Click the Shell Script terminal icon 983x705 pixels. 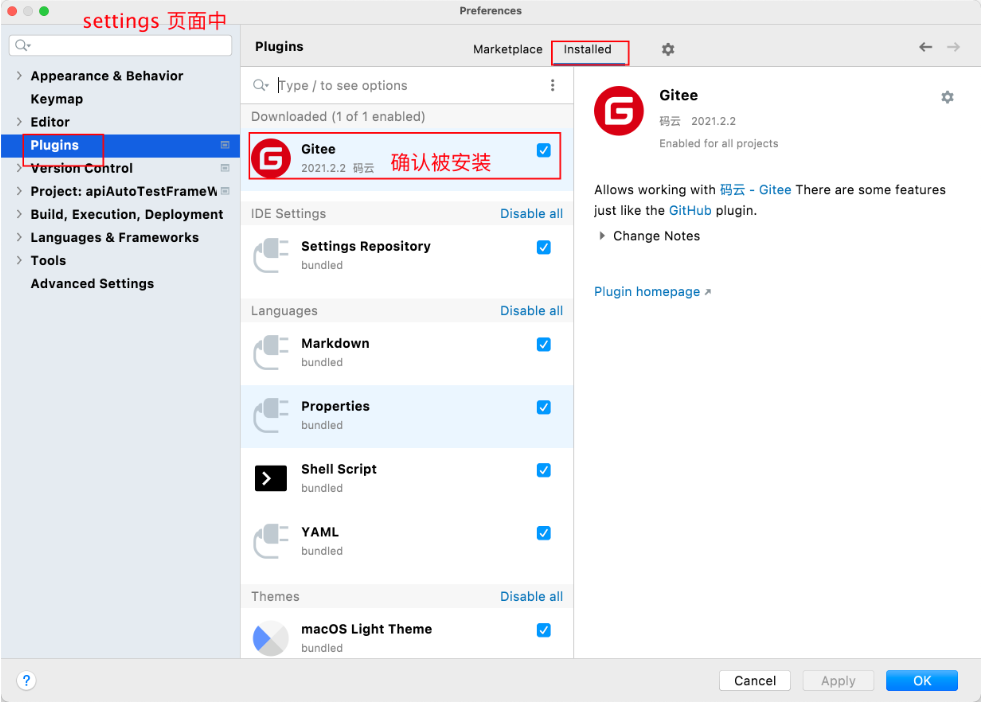[x=271, y=478]
